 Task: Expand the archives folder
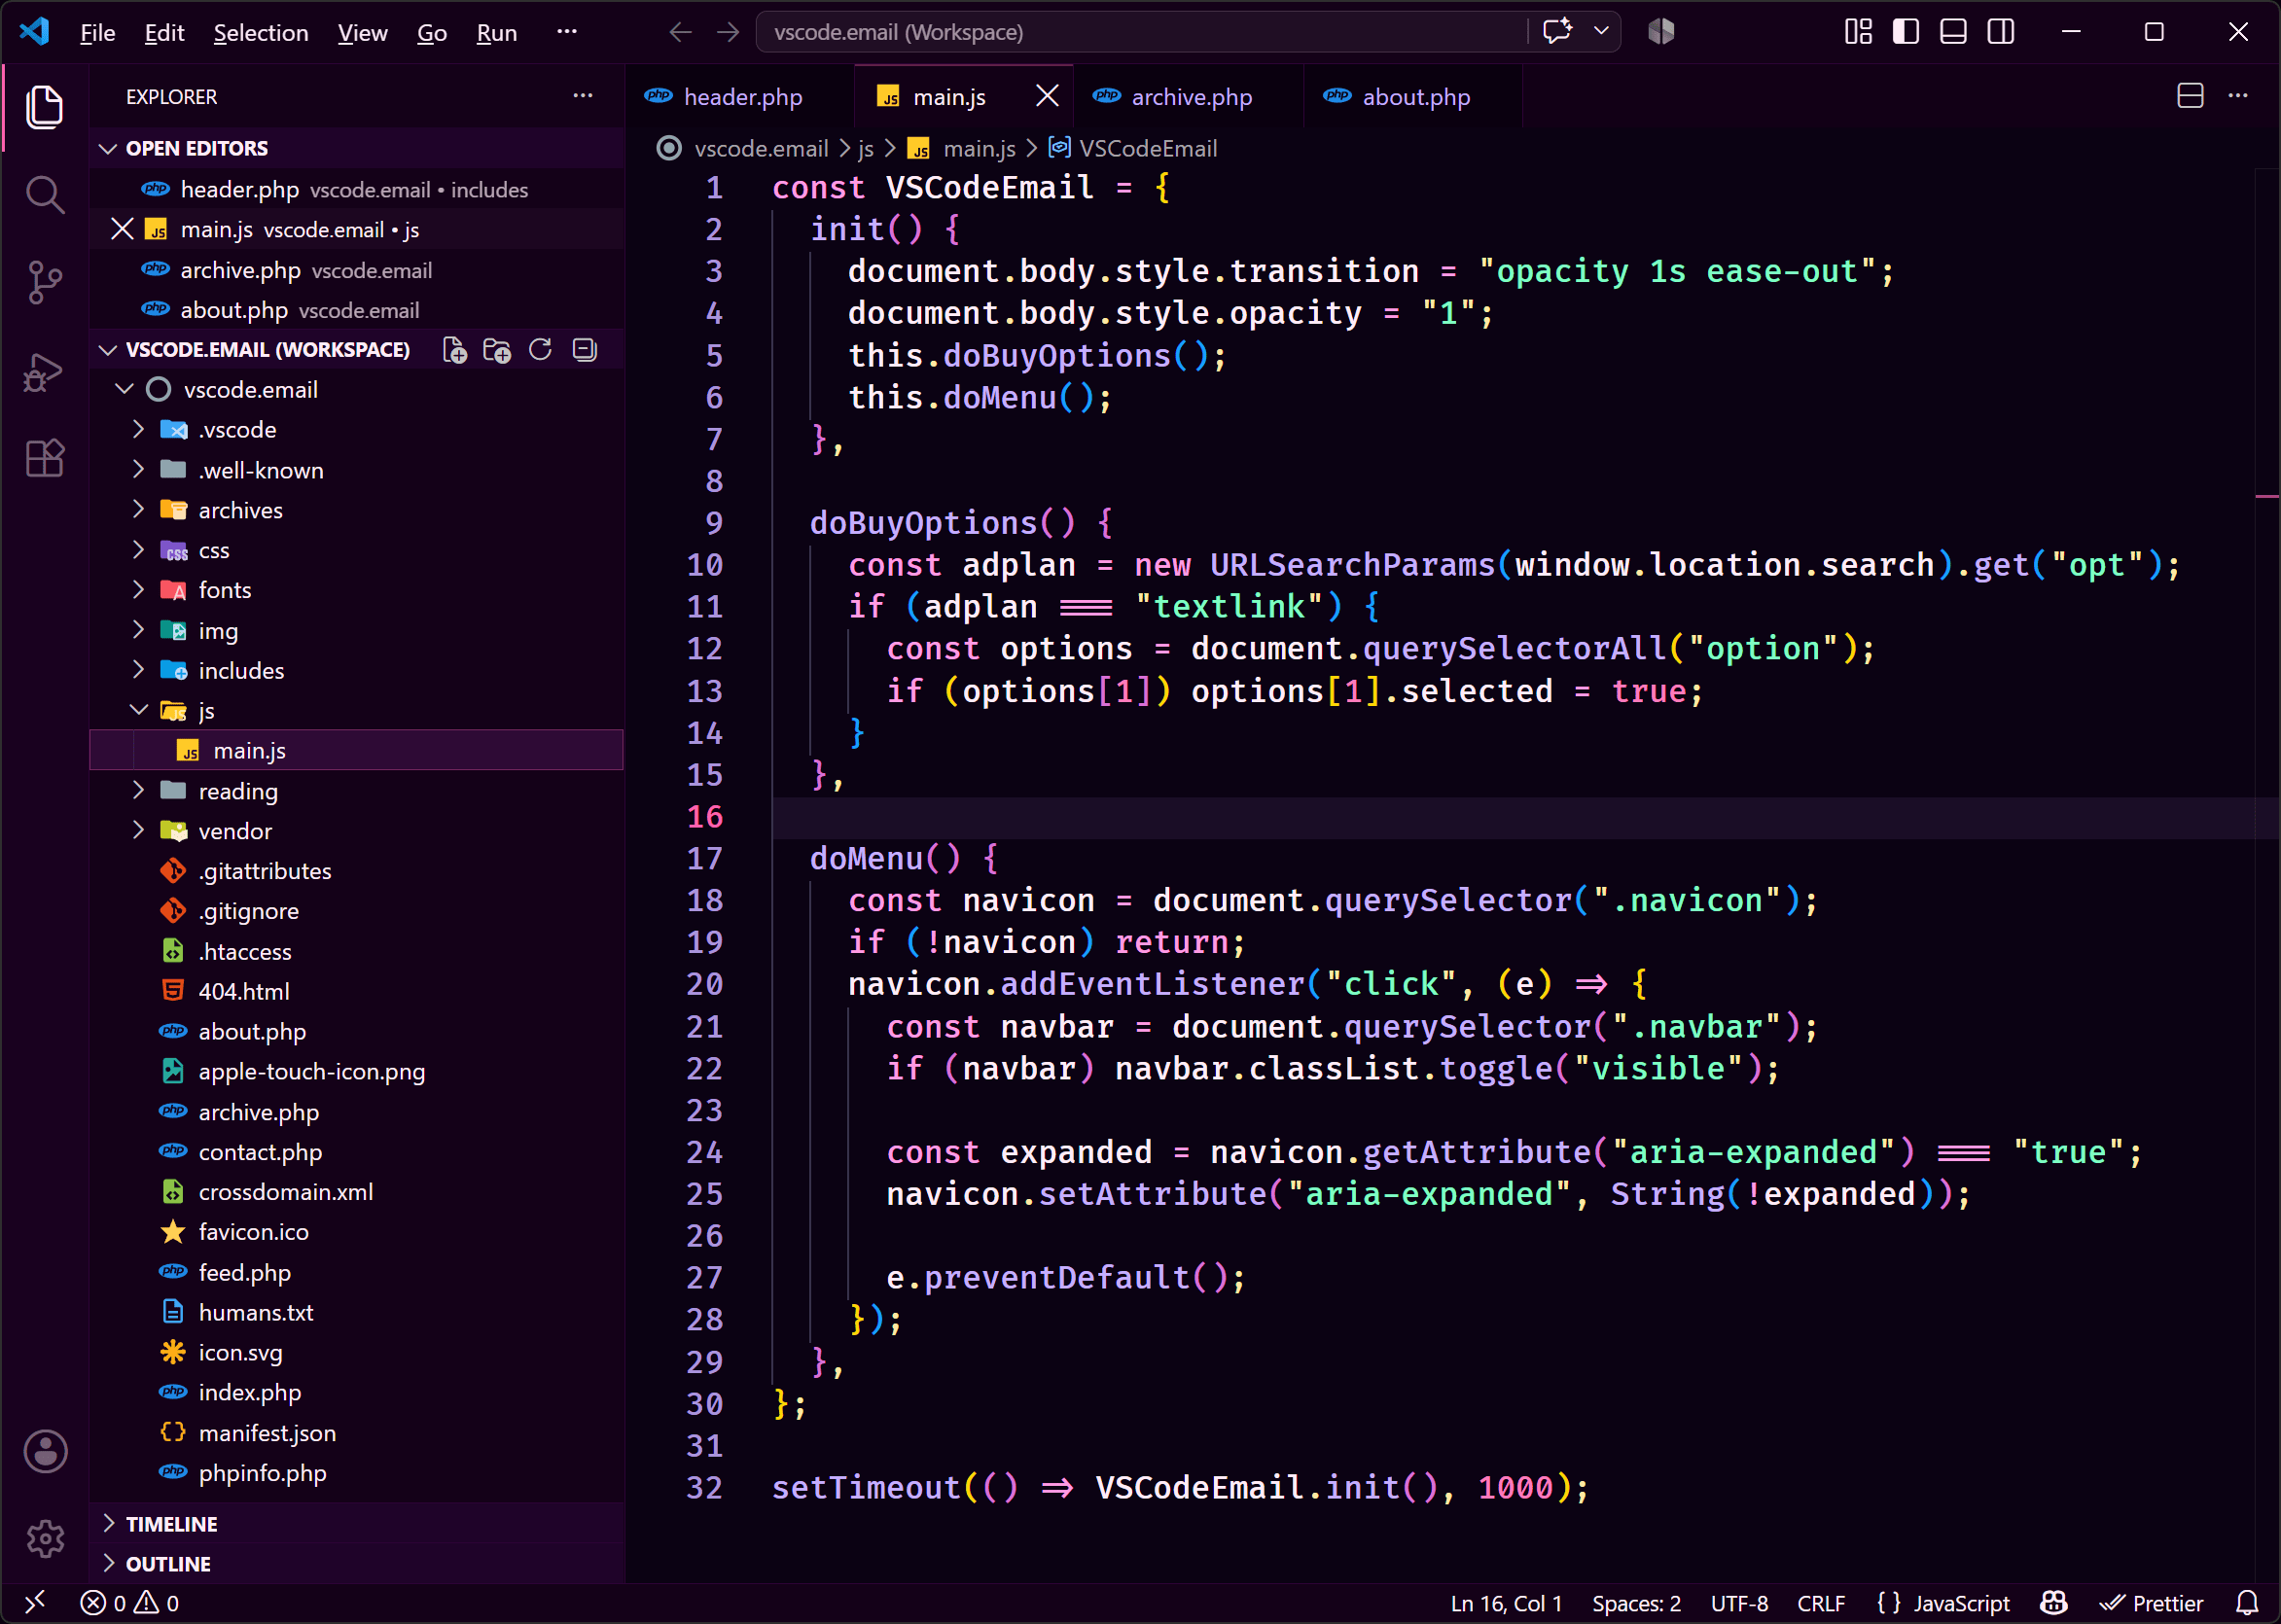point(139,510)
